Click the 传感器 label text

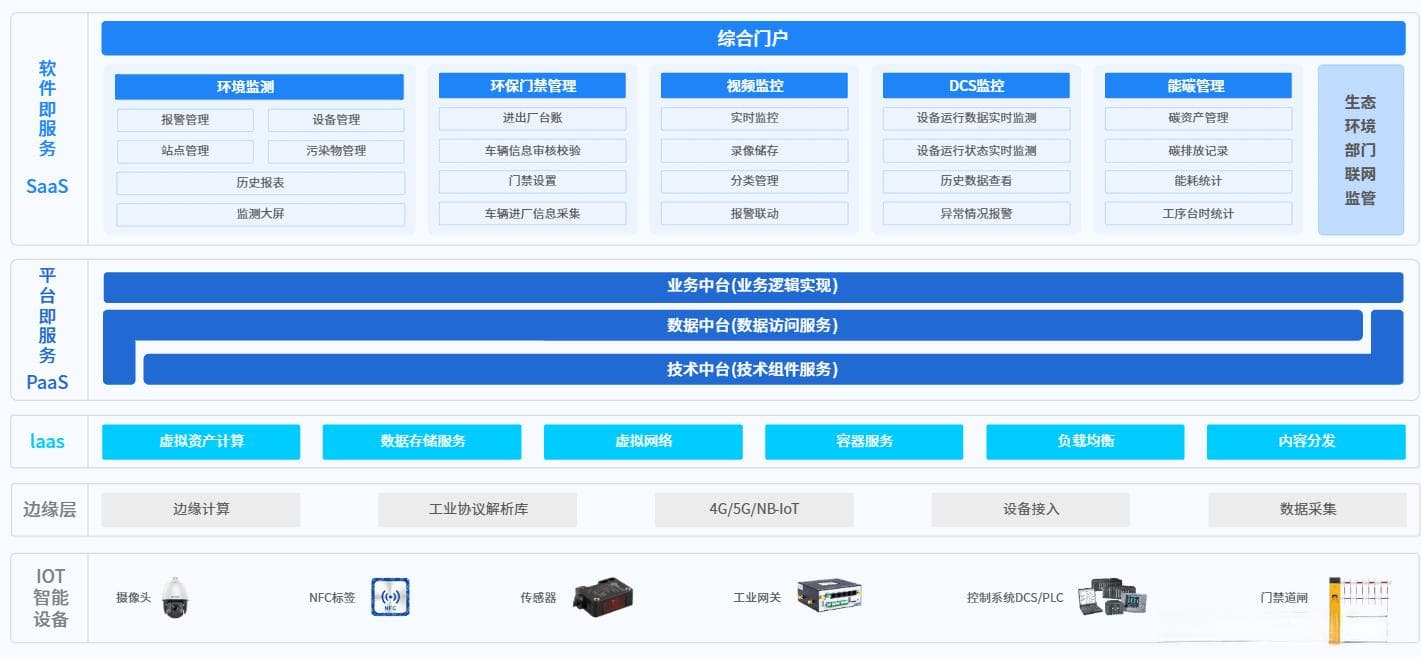pos(538,598)
